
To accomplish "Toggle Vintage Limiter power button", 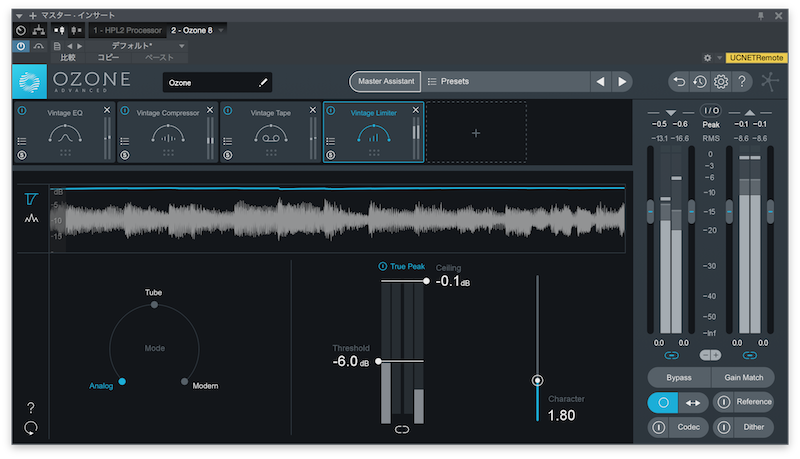I will [331, 111].
